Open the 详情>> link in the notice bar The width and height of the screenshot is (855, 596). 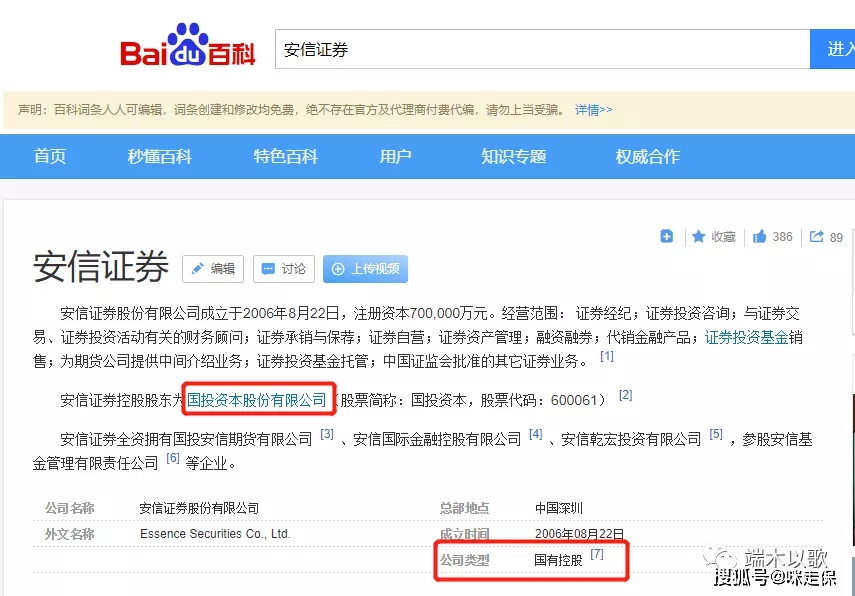pyautogui.click(x=593, y=110)
